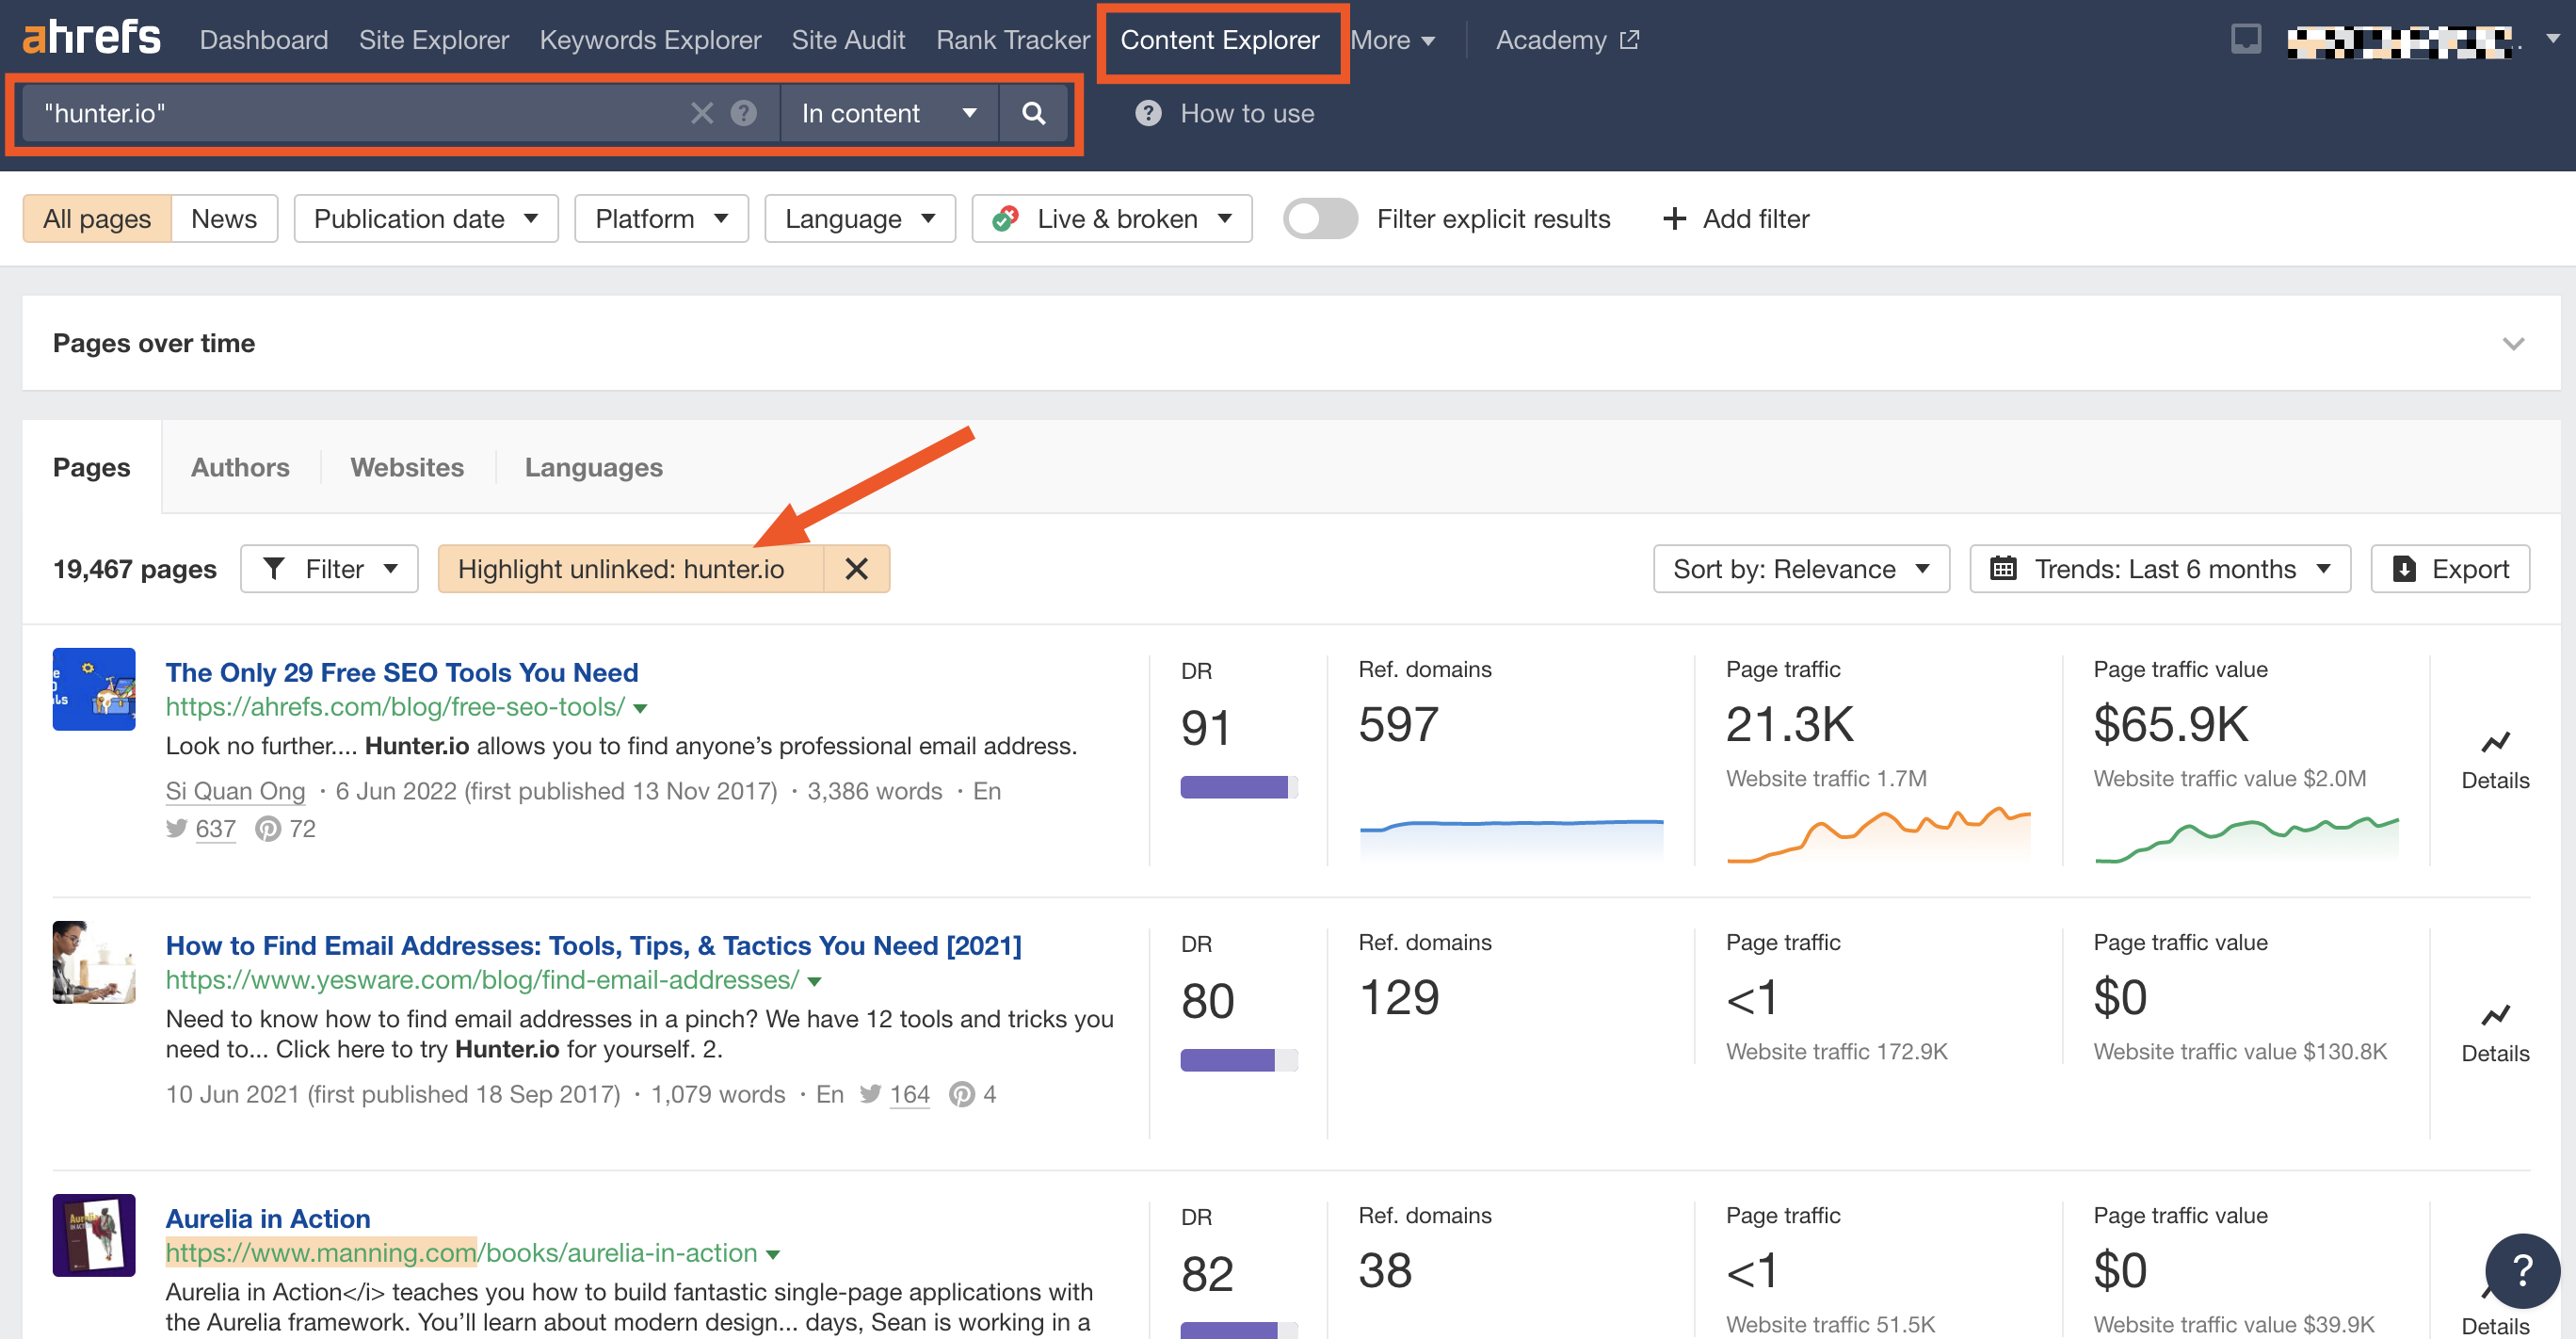This screenshot has width=2576, height=1339.
Task: Click Highlight unlinked: hunter.io chip
Action: coord(629,568)
